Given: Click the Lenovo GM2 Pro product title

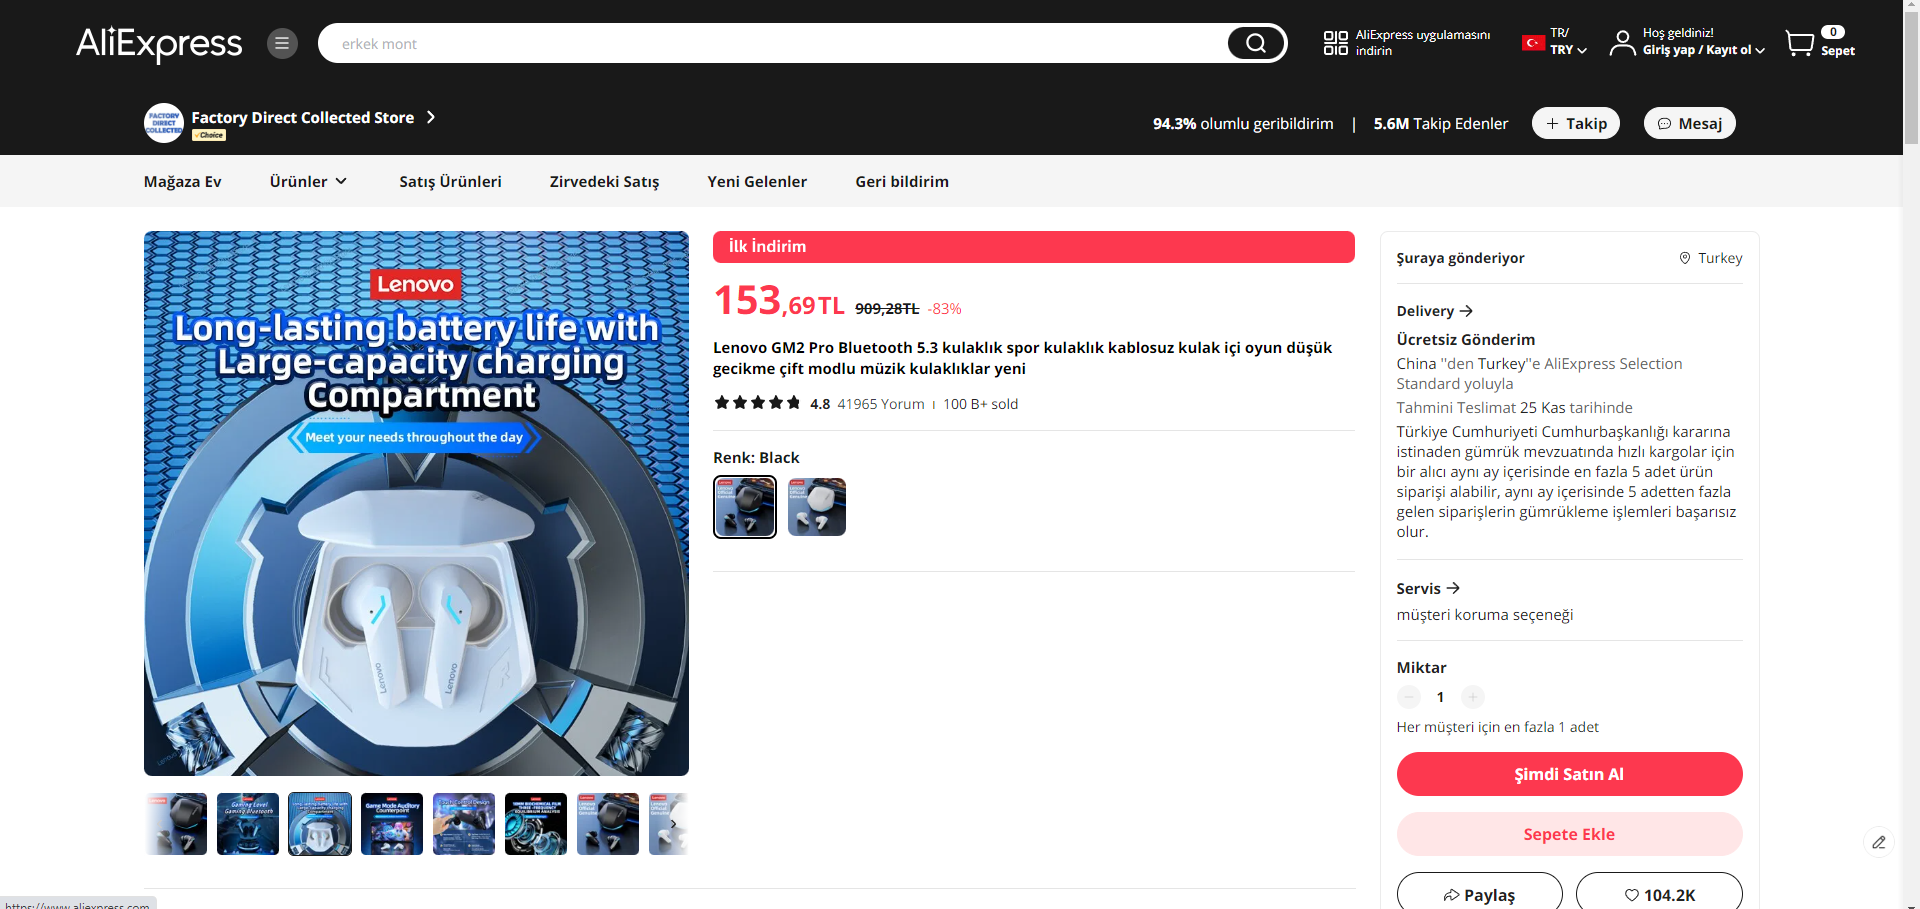Looking at the screenshot, I should tap(1022, 358).
